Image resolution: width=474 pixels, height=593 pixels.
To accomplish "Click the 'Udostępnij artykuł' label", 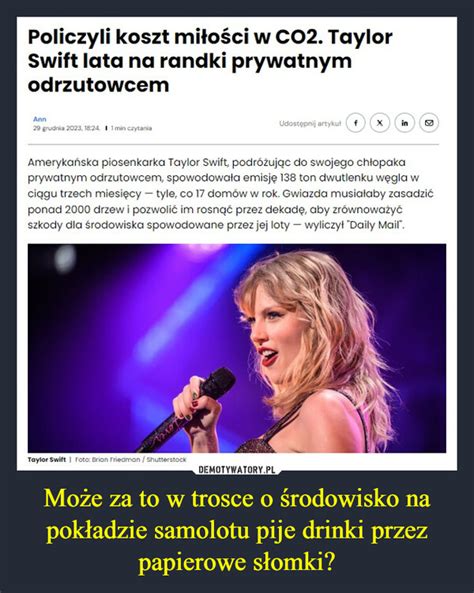I will coord(310,123).
